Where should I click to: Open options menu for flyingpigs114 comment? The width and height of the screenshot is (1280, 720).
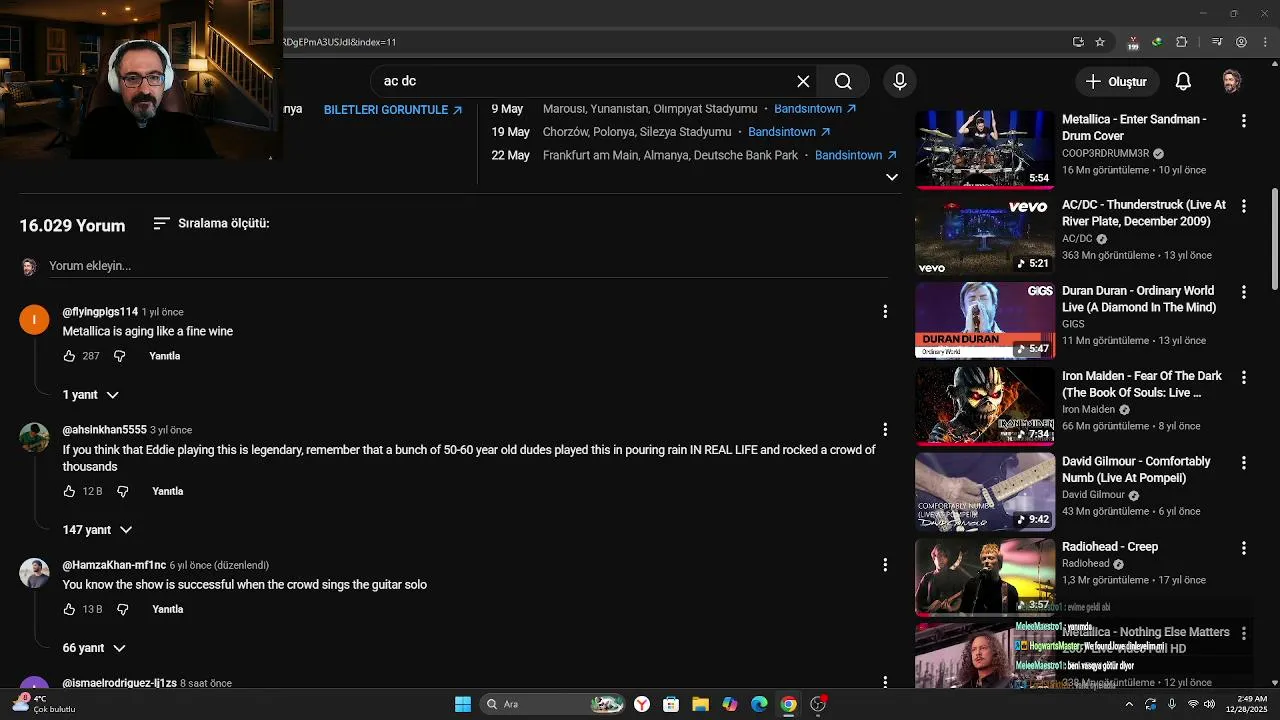(x=885, y=312)
